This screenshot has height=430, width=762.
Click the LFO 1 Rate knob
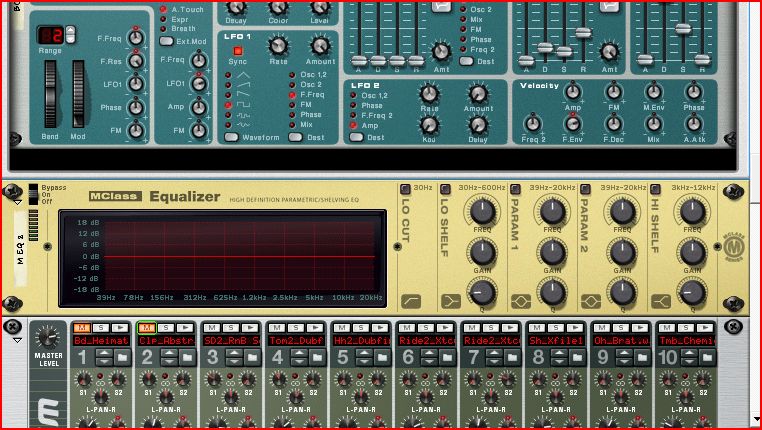(278, 46)
